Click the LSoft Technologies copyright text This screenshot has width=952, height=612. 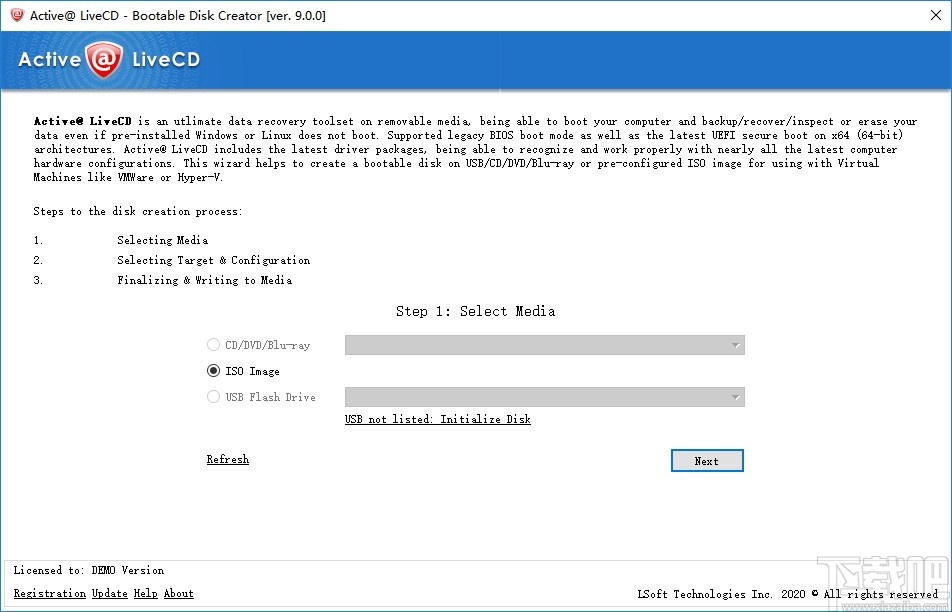[787, 594]
